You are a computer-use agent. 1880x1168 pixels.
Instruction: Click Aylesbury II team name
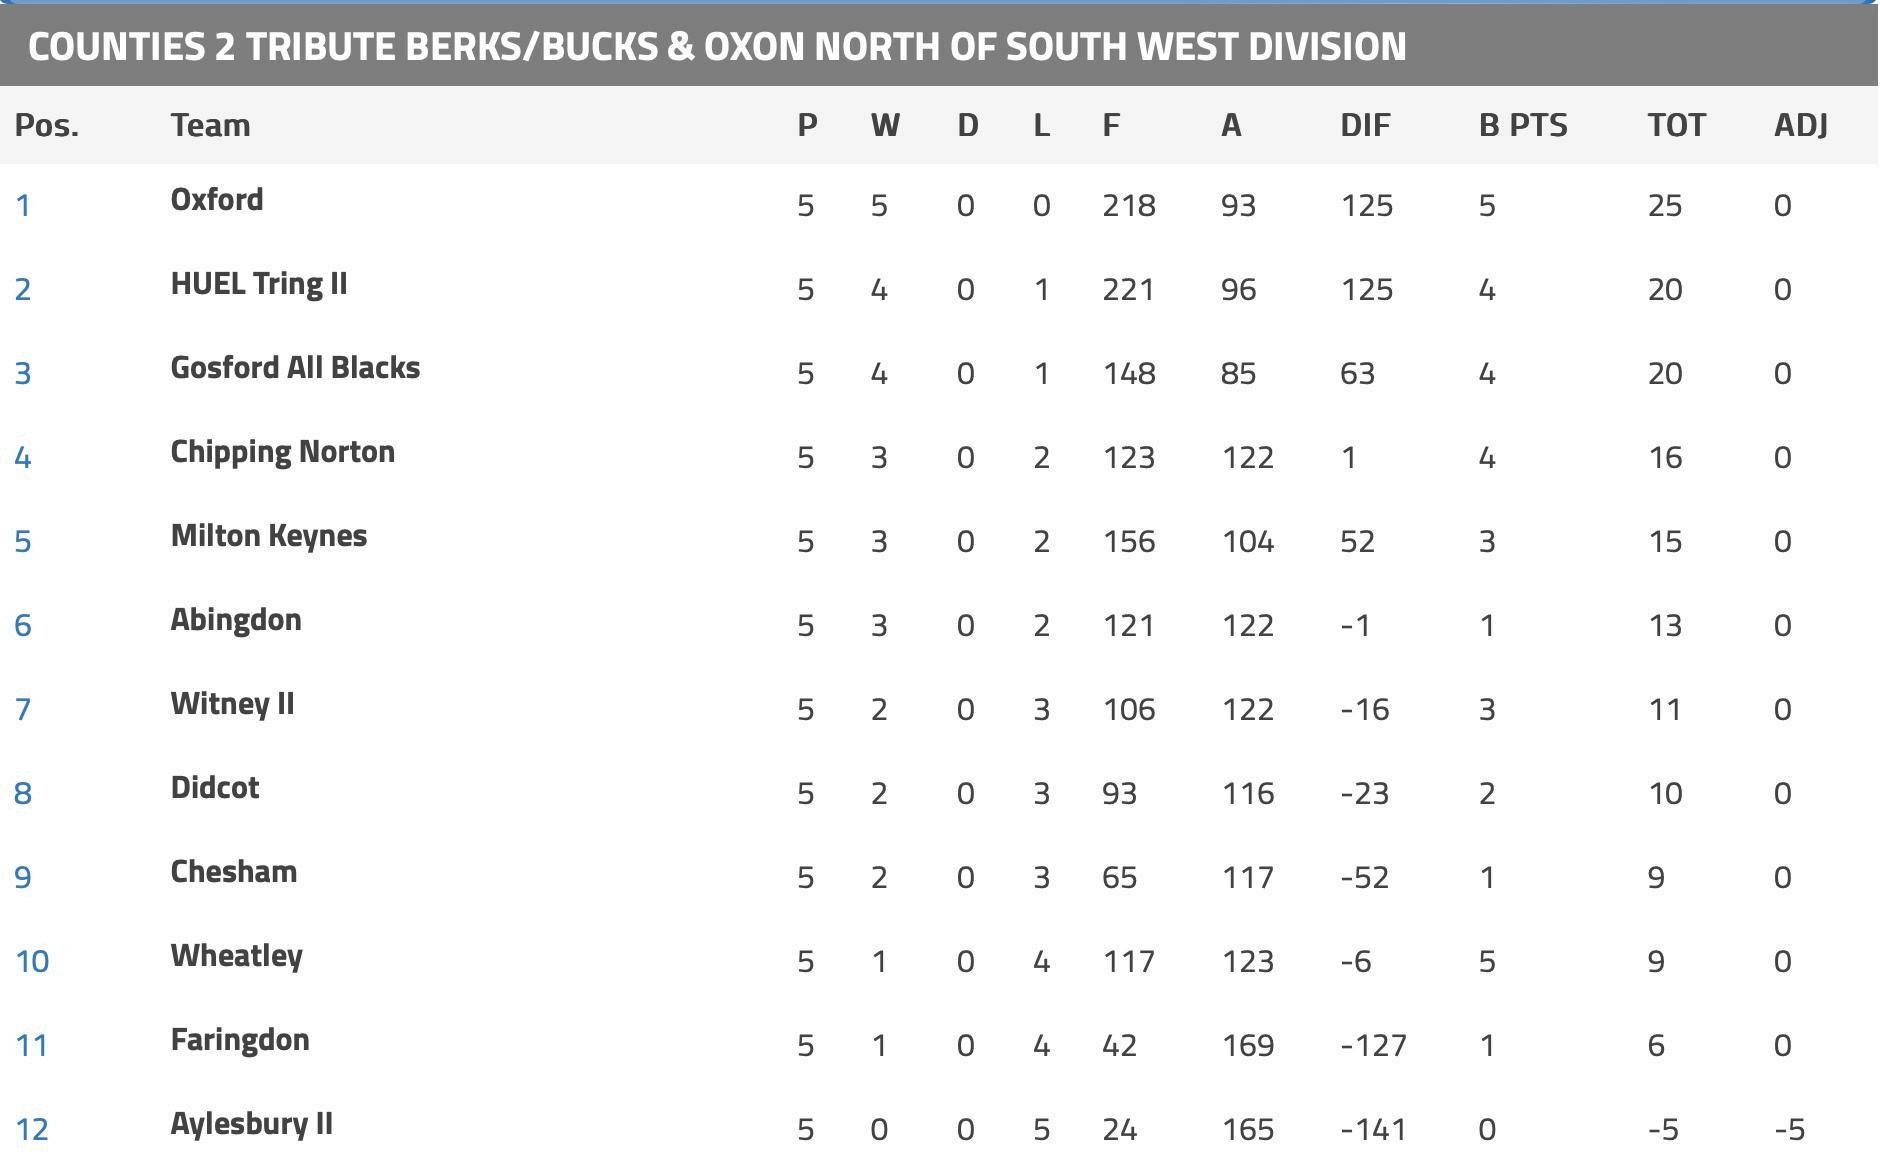(x=251, y=1124)
